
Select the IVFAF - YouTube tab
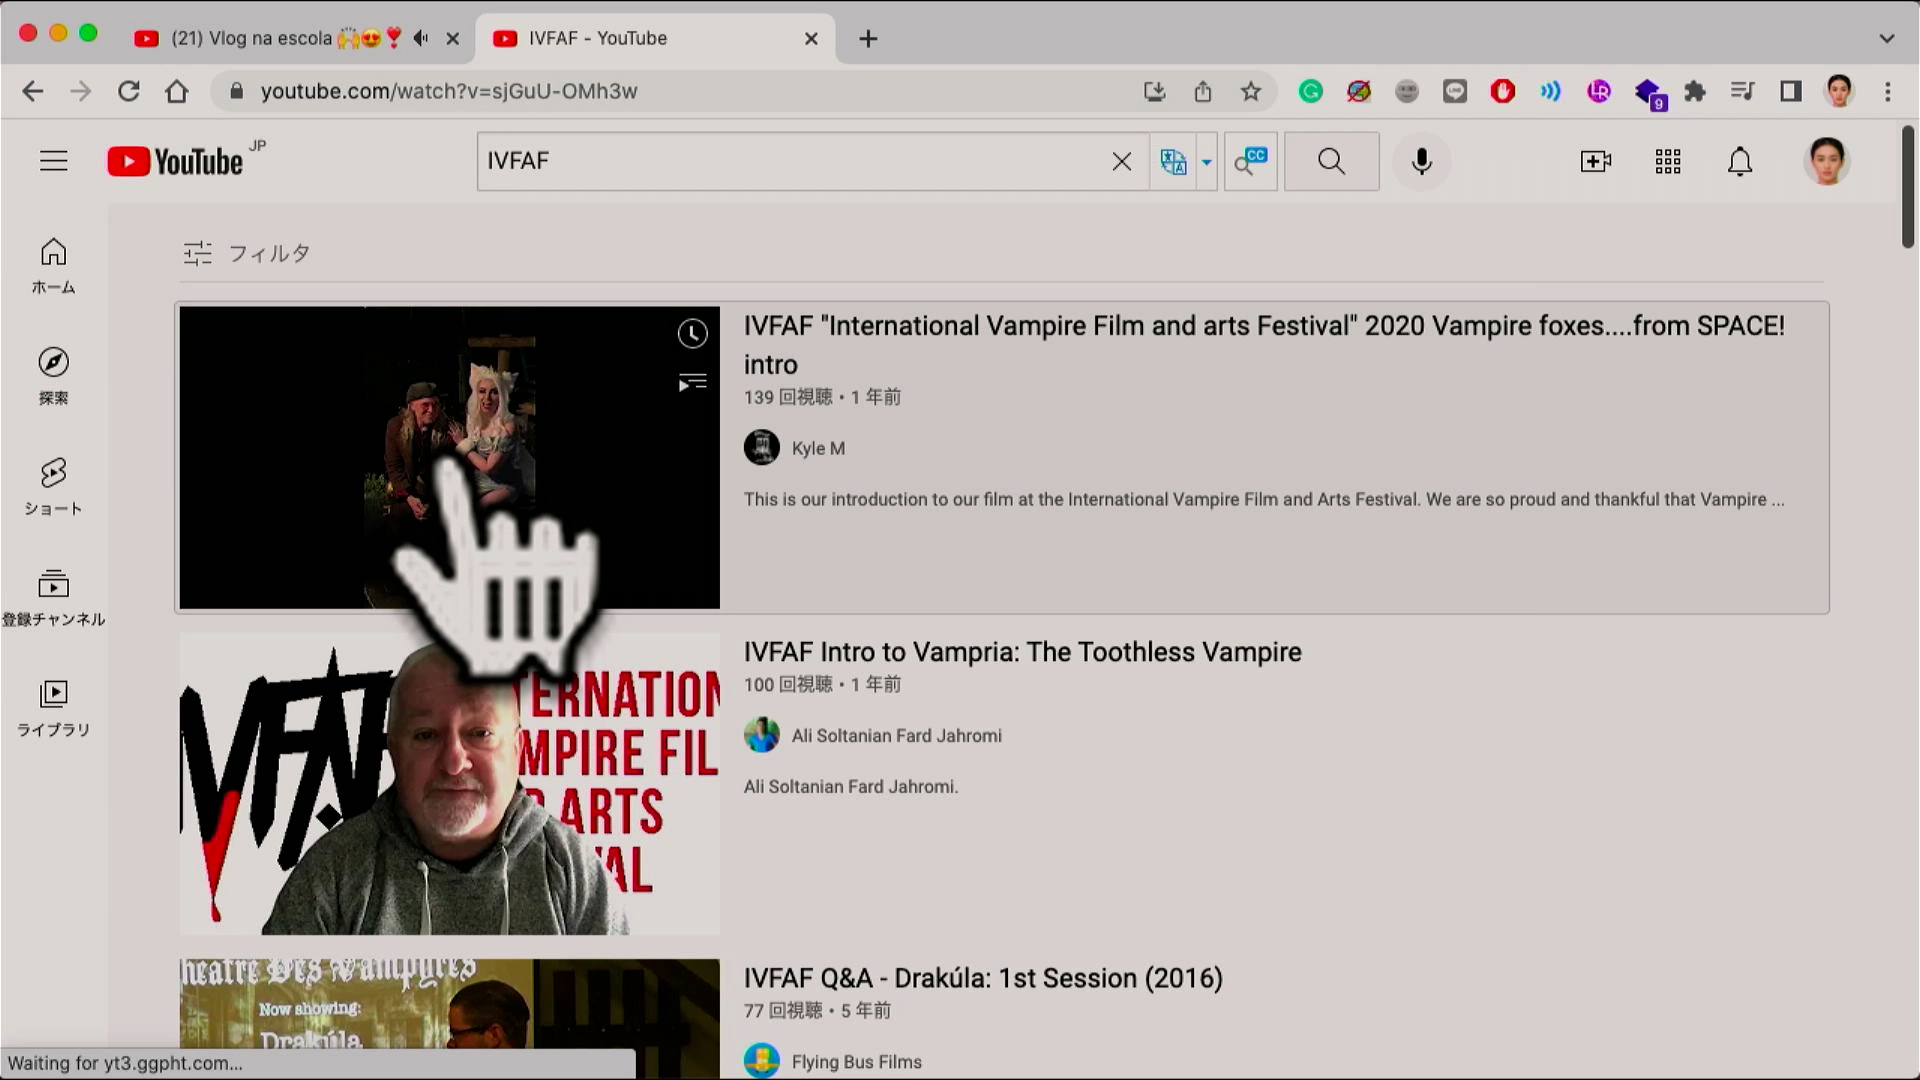[640, 38]
